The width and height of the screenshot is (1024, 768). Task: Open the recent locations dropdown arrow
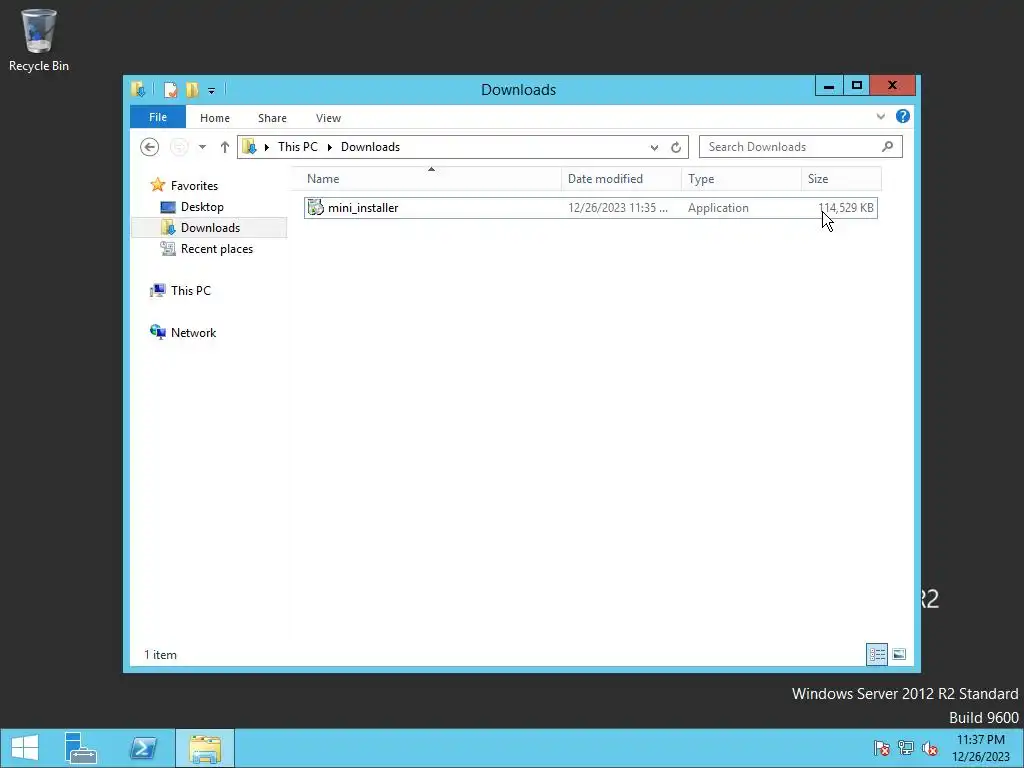(202, 147)
